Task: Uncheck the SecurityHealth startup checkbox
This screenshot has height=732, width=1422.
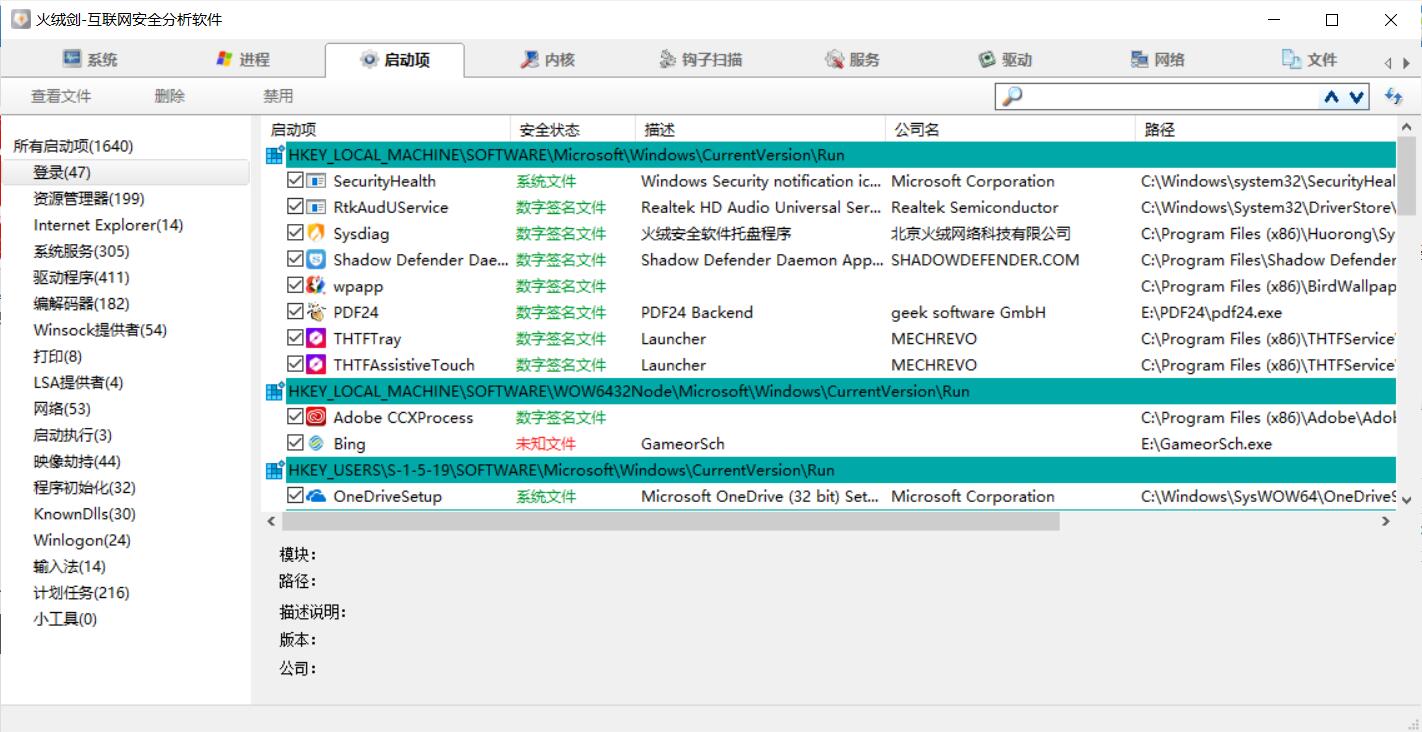Action: point(295,181)
